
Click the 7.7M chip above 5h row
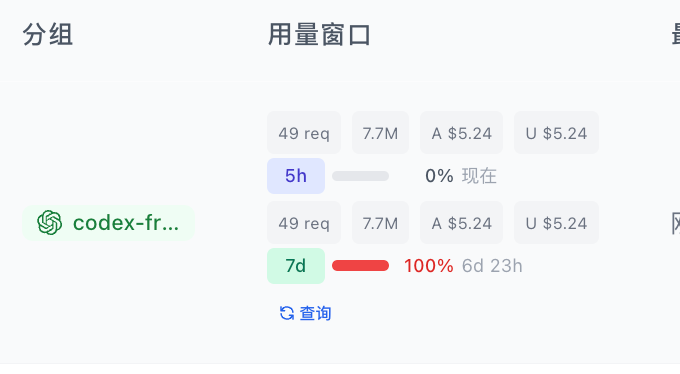(x=380, y=133)
